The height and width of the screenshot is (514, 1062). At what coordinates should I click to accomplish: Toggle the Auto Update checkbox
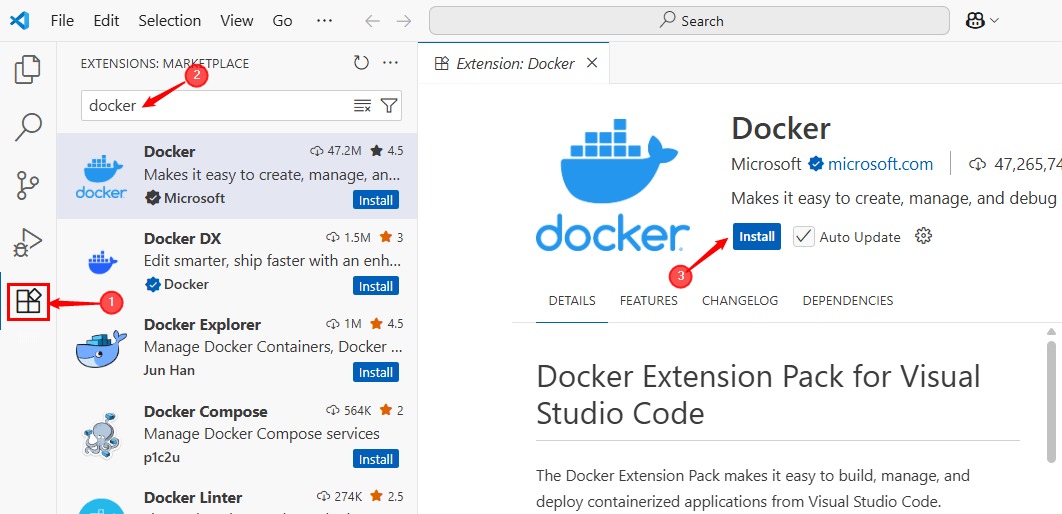803,237
